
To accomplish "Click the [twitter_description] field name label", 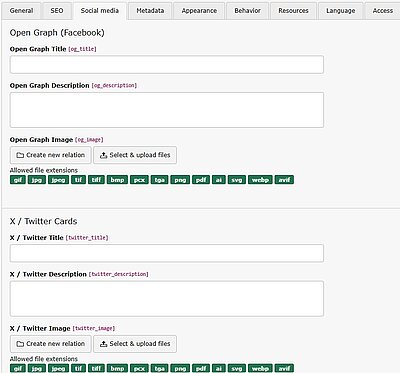I will (x=118, y=274).
